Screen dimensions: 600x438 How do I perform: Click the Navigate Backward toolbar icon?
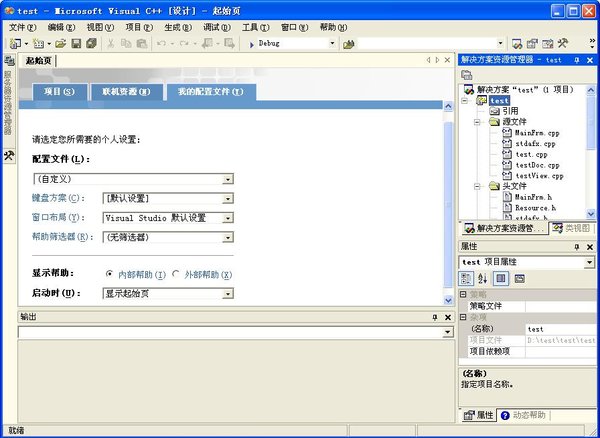click(207, 44)
